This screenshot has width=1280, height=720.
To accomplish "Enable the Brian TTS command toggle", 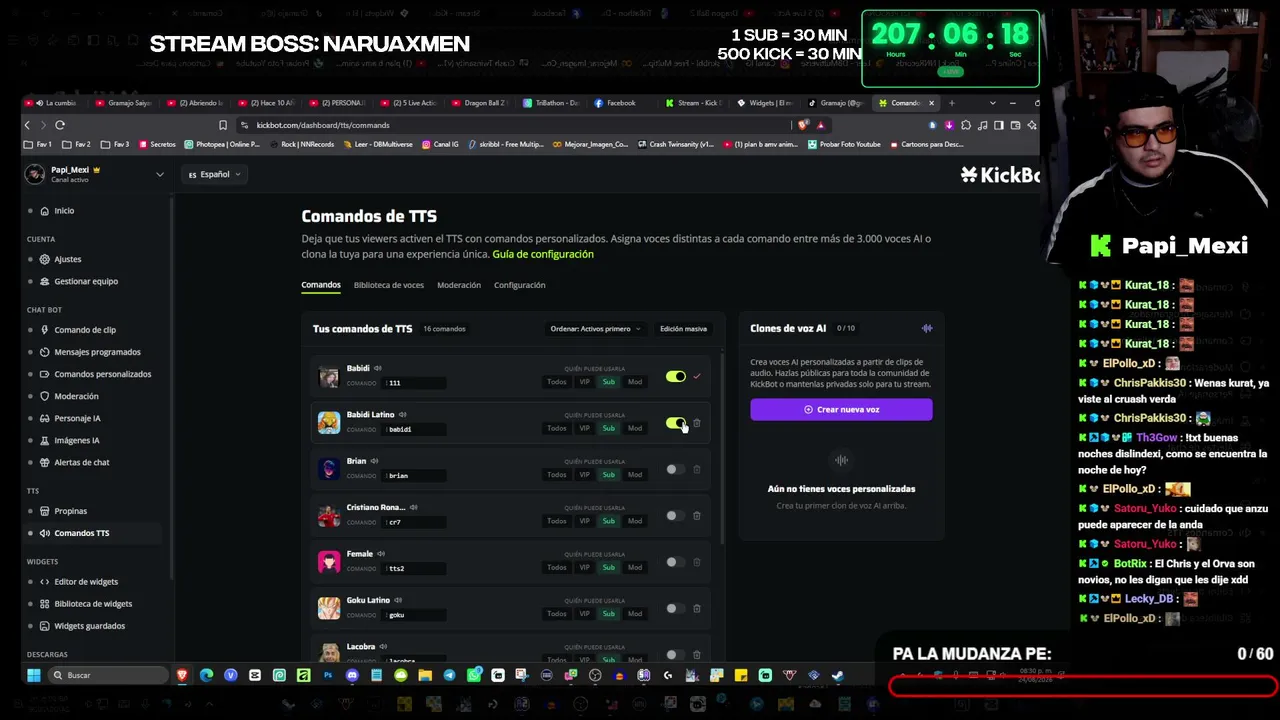I will 676,469.
